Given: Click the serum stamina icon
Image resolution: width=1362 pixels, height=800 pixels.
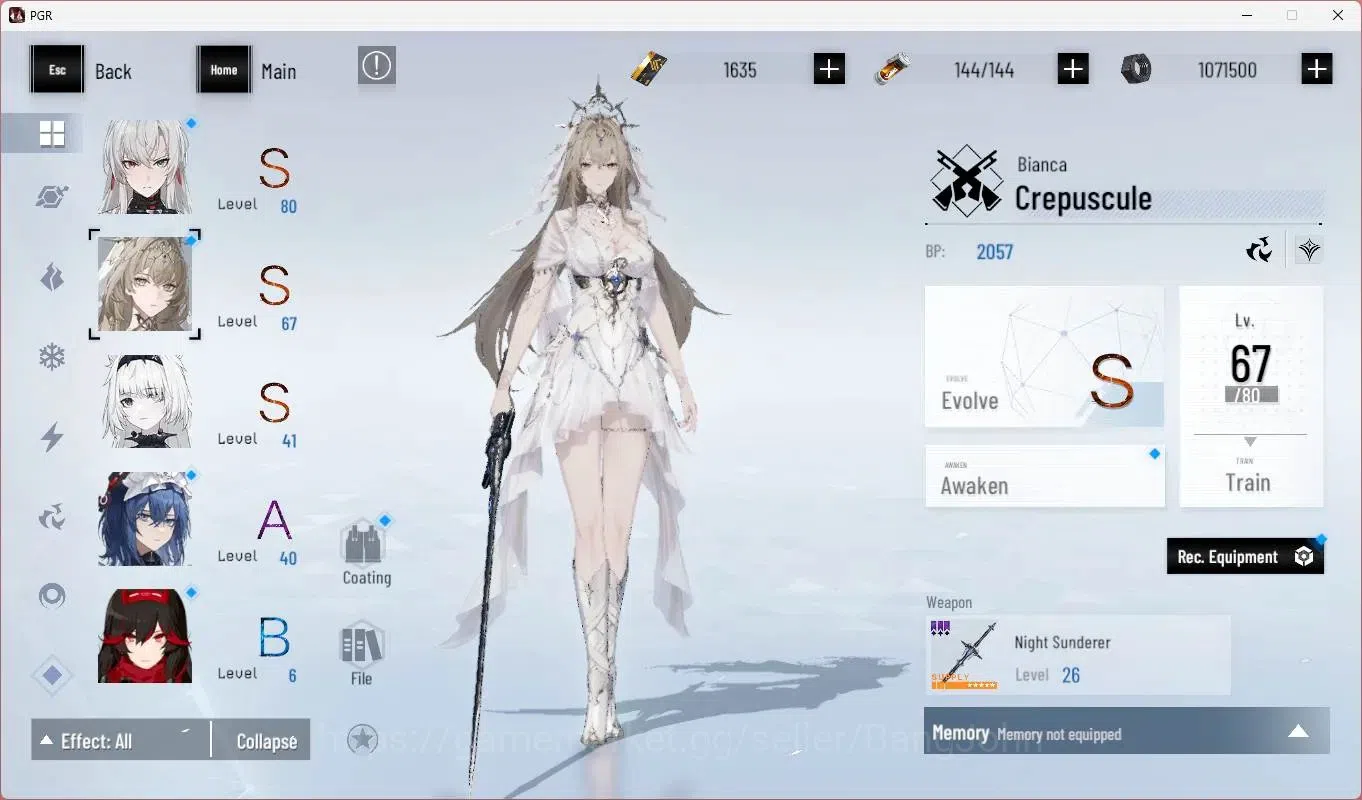Looking at the screenshot, I should click(x=892, y=69).
